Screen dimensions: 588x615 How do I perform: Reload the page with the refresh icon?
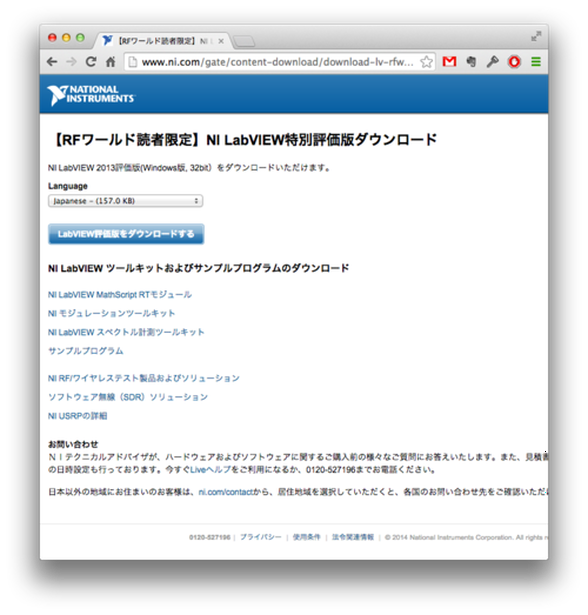pos(91,62)
